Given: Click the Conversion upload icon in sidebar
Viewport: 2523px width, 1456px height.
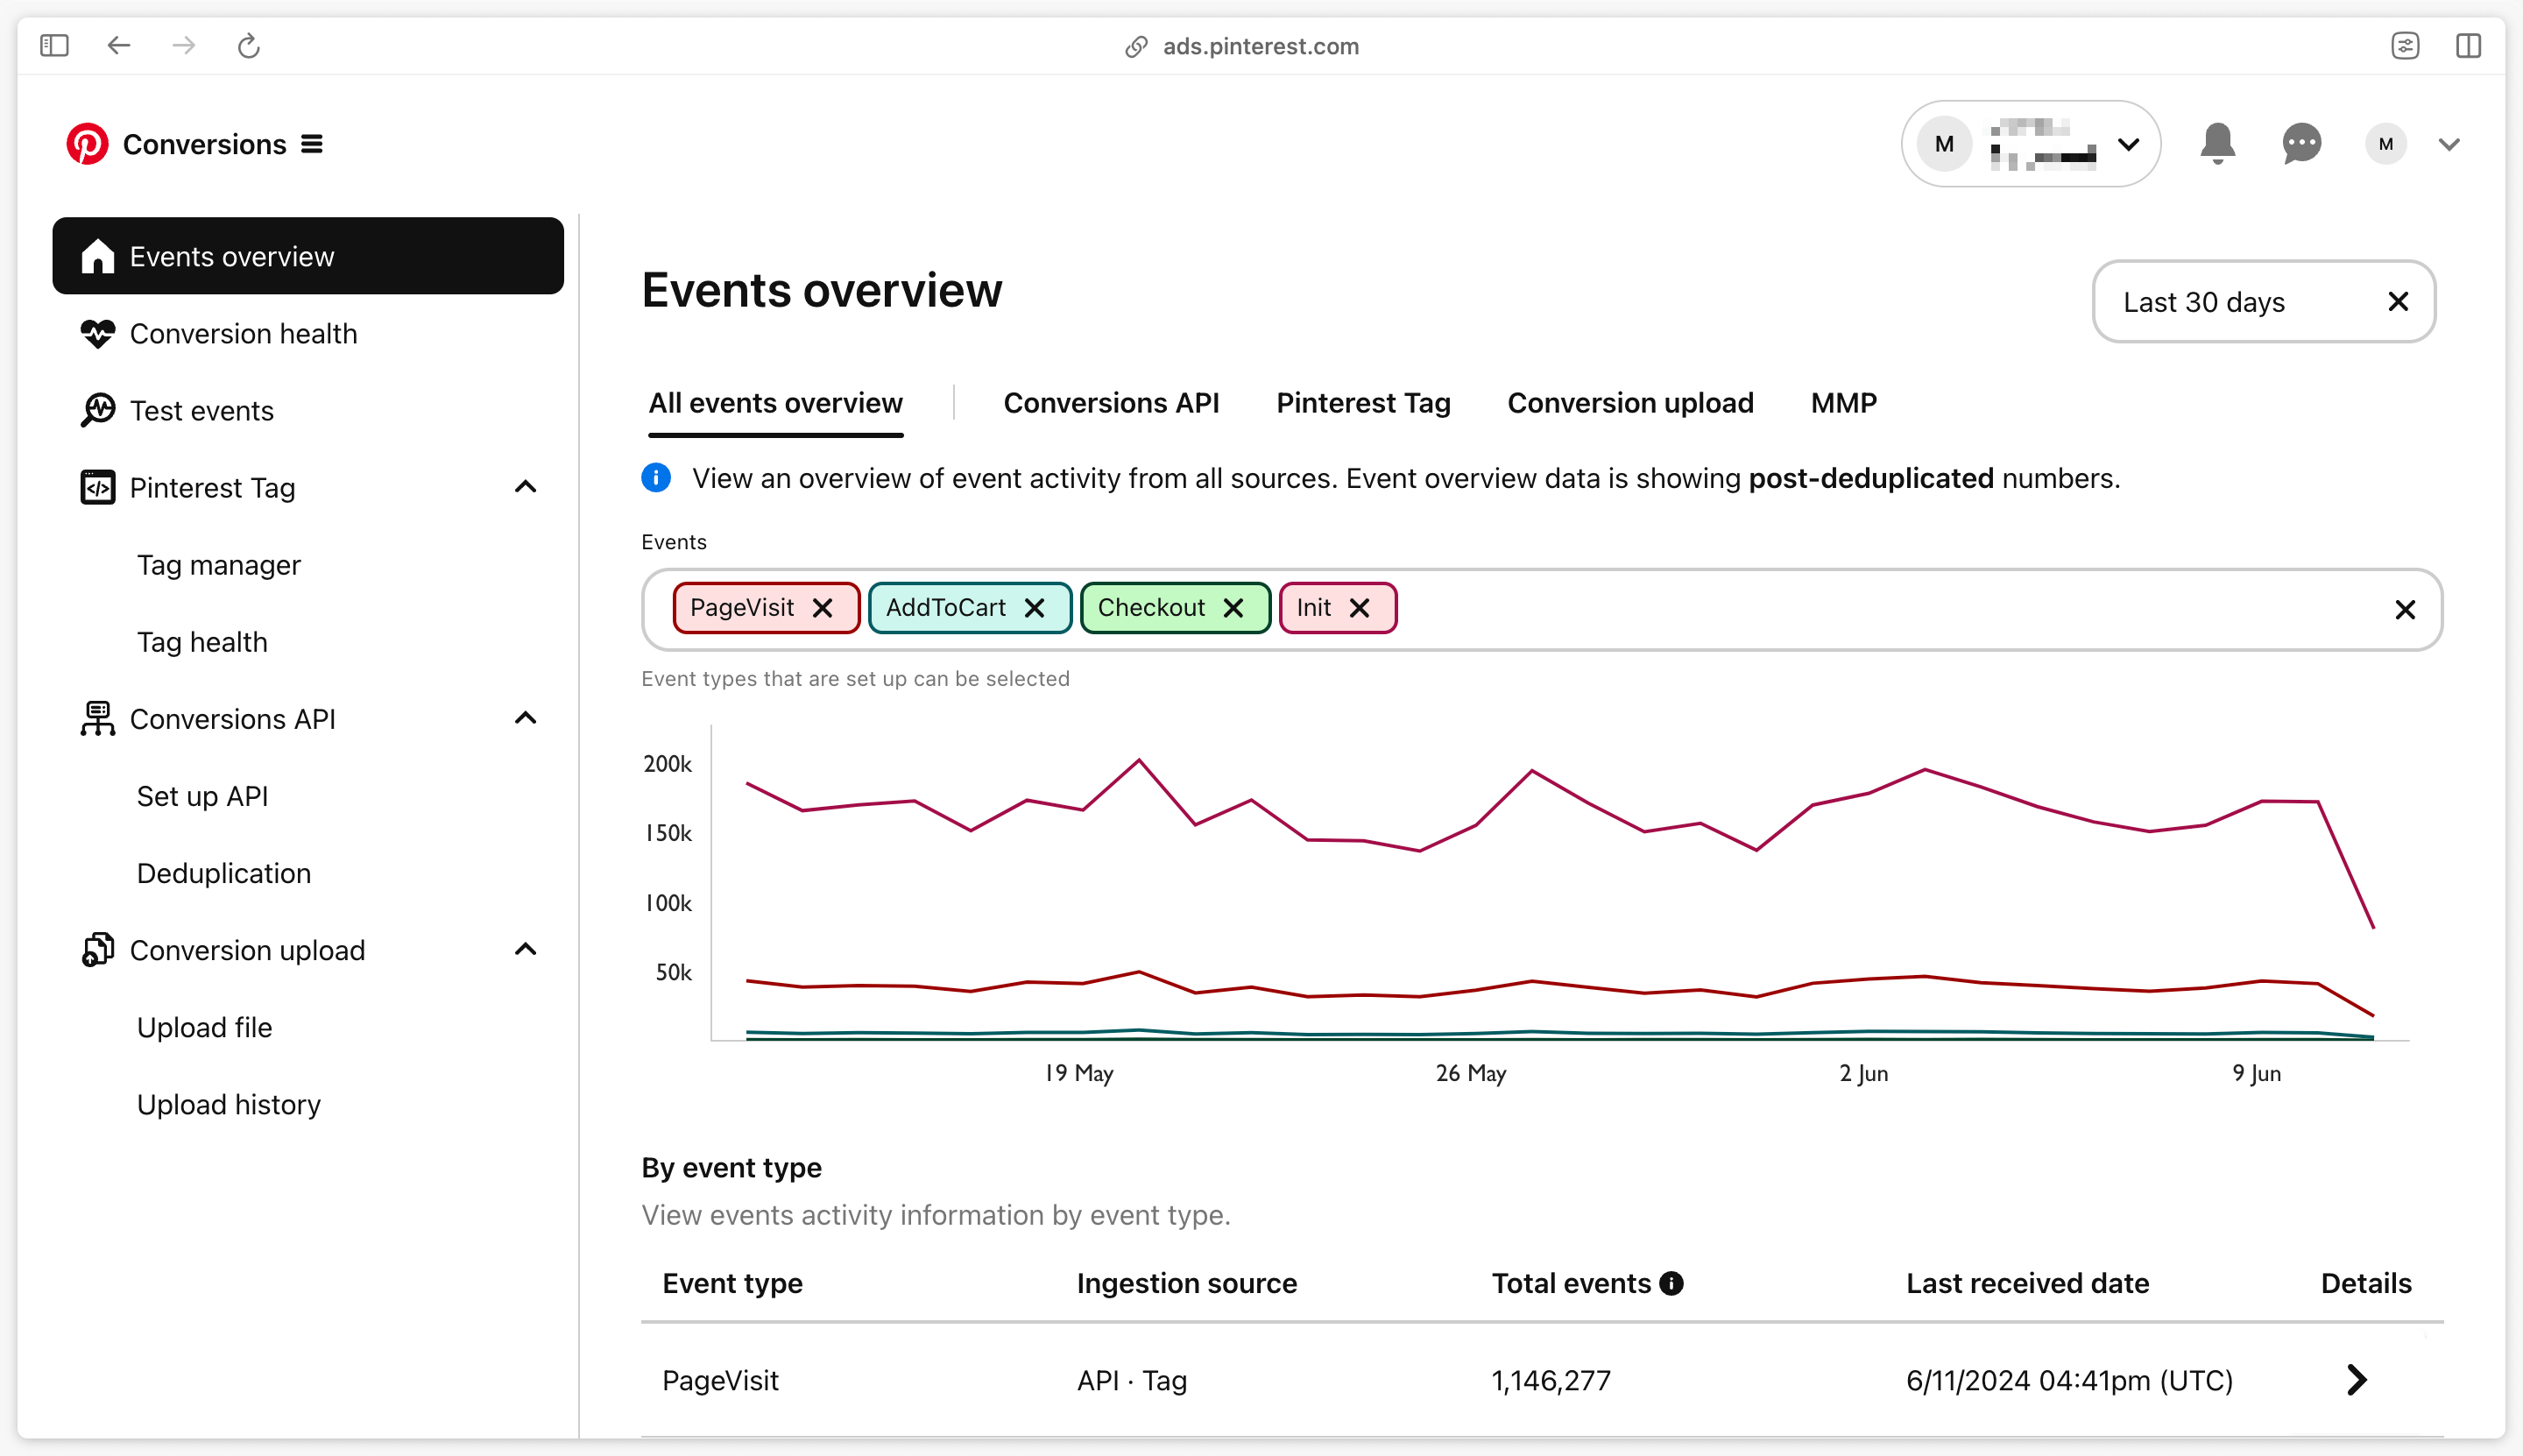Looking at the screenshot, I should 97,950.
